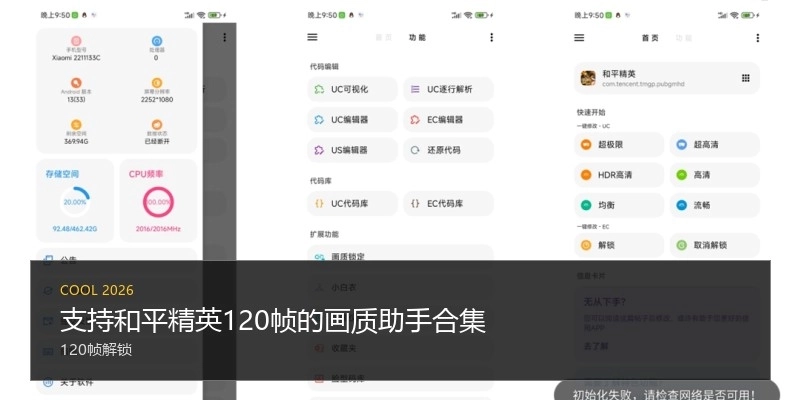Click the 屏幕分辨率 resolution icon
Viewport: 800px width, 400px height.
pos(157,83)
